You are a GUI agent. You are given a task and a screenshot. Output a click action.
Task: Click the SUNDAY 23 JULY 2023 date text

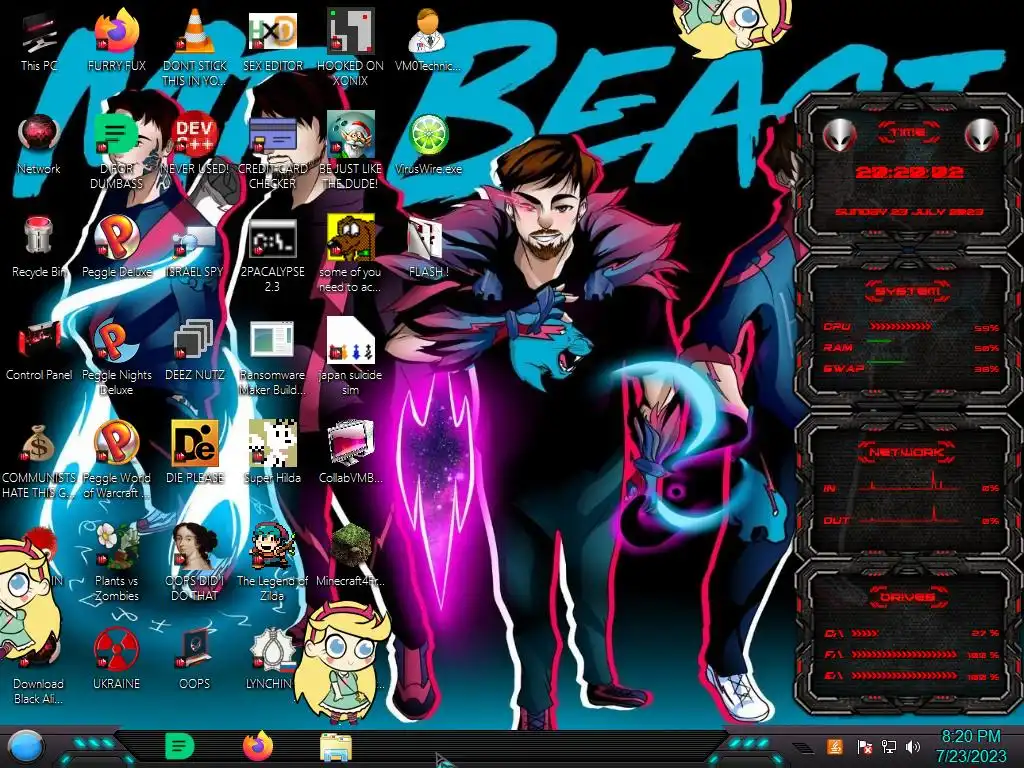(x=909, y=212)
